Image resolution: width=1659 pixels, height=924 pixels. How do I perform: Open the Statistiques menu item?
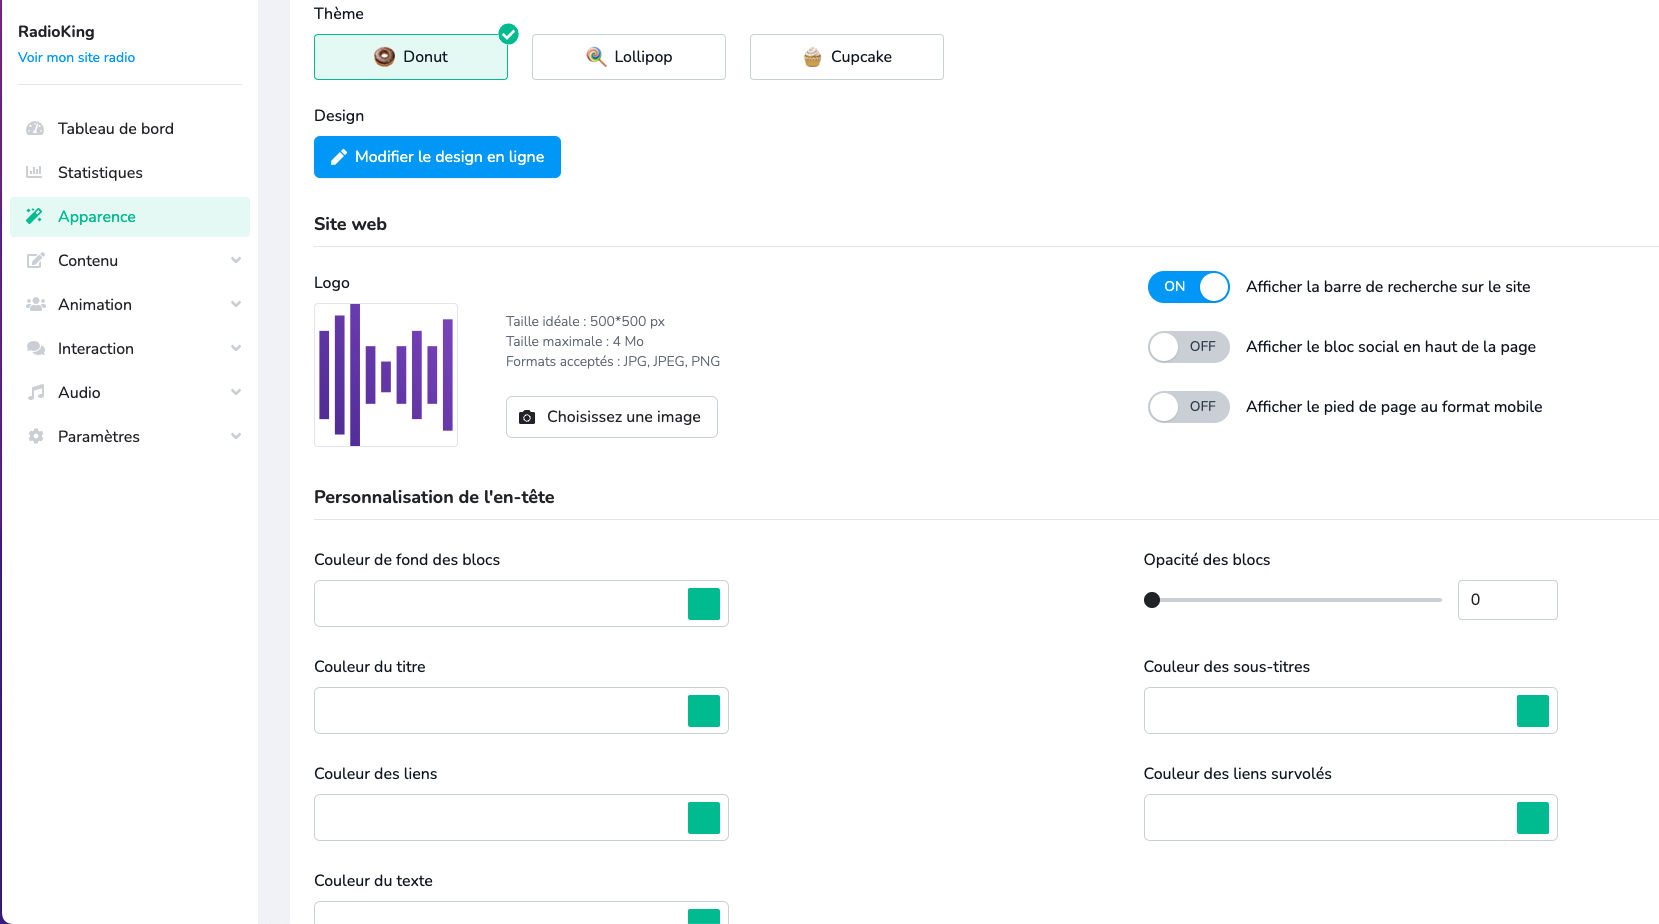(100, 172)
